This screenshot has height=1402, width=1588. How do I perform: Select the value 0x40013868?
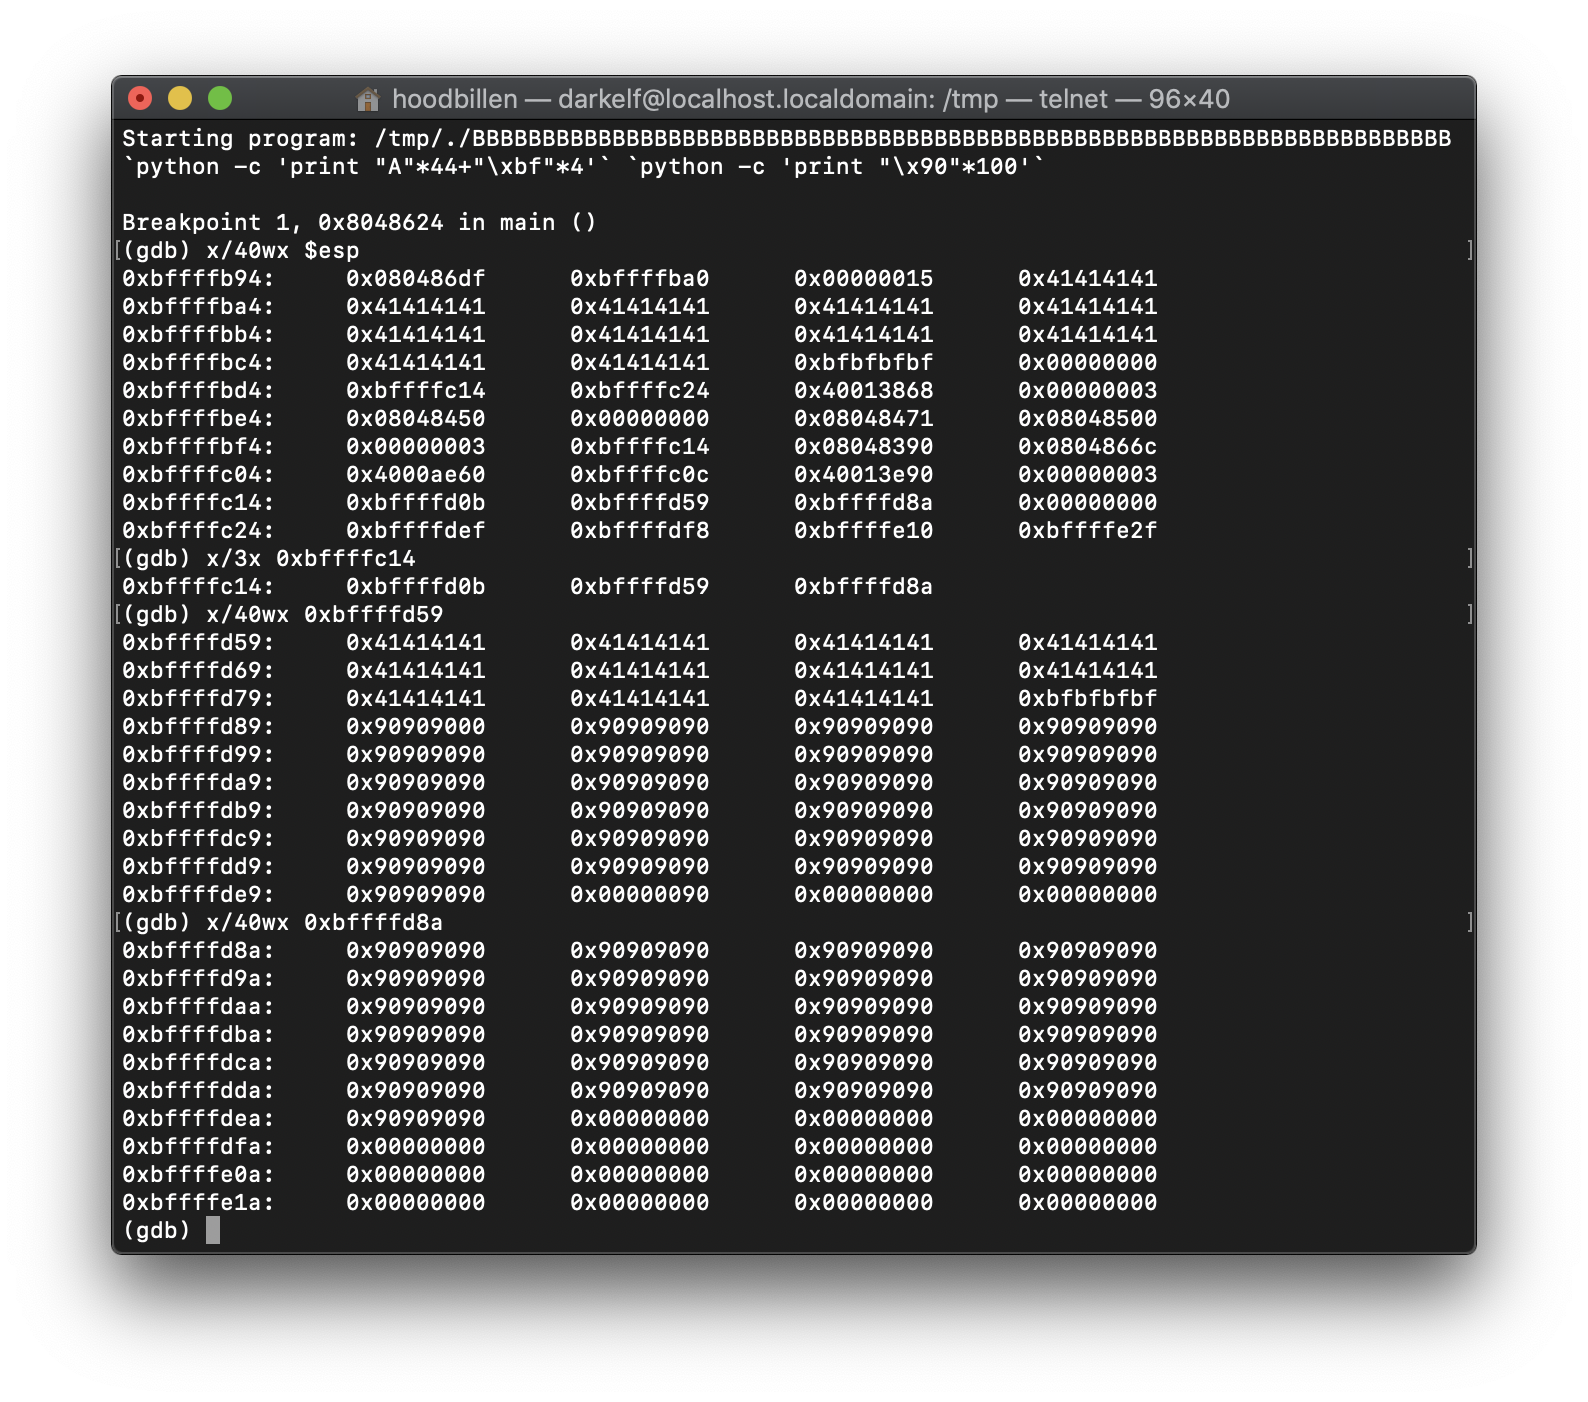coord(864,390)
